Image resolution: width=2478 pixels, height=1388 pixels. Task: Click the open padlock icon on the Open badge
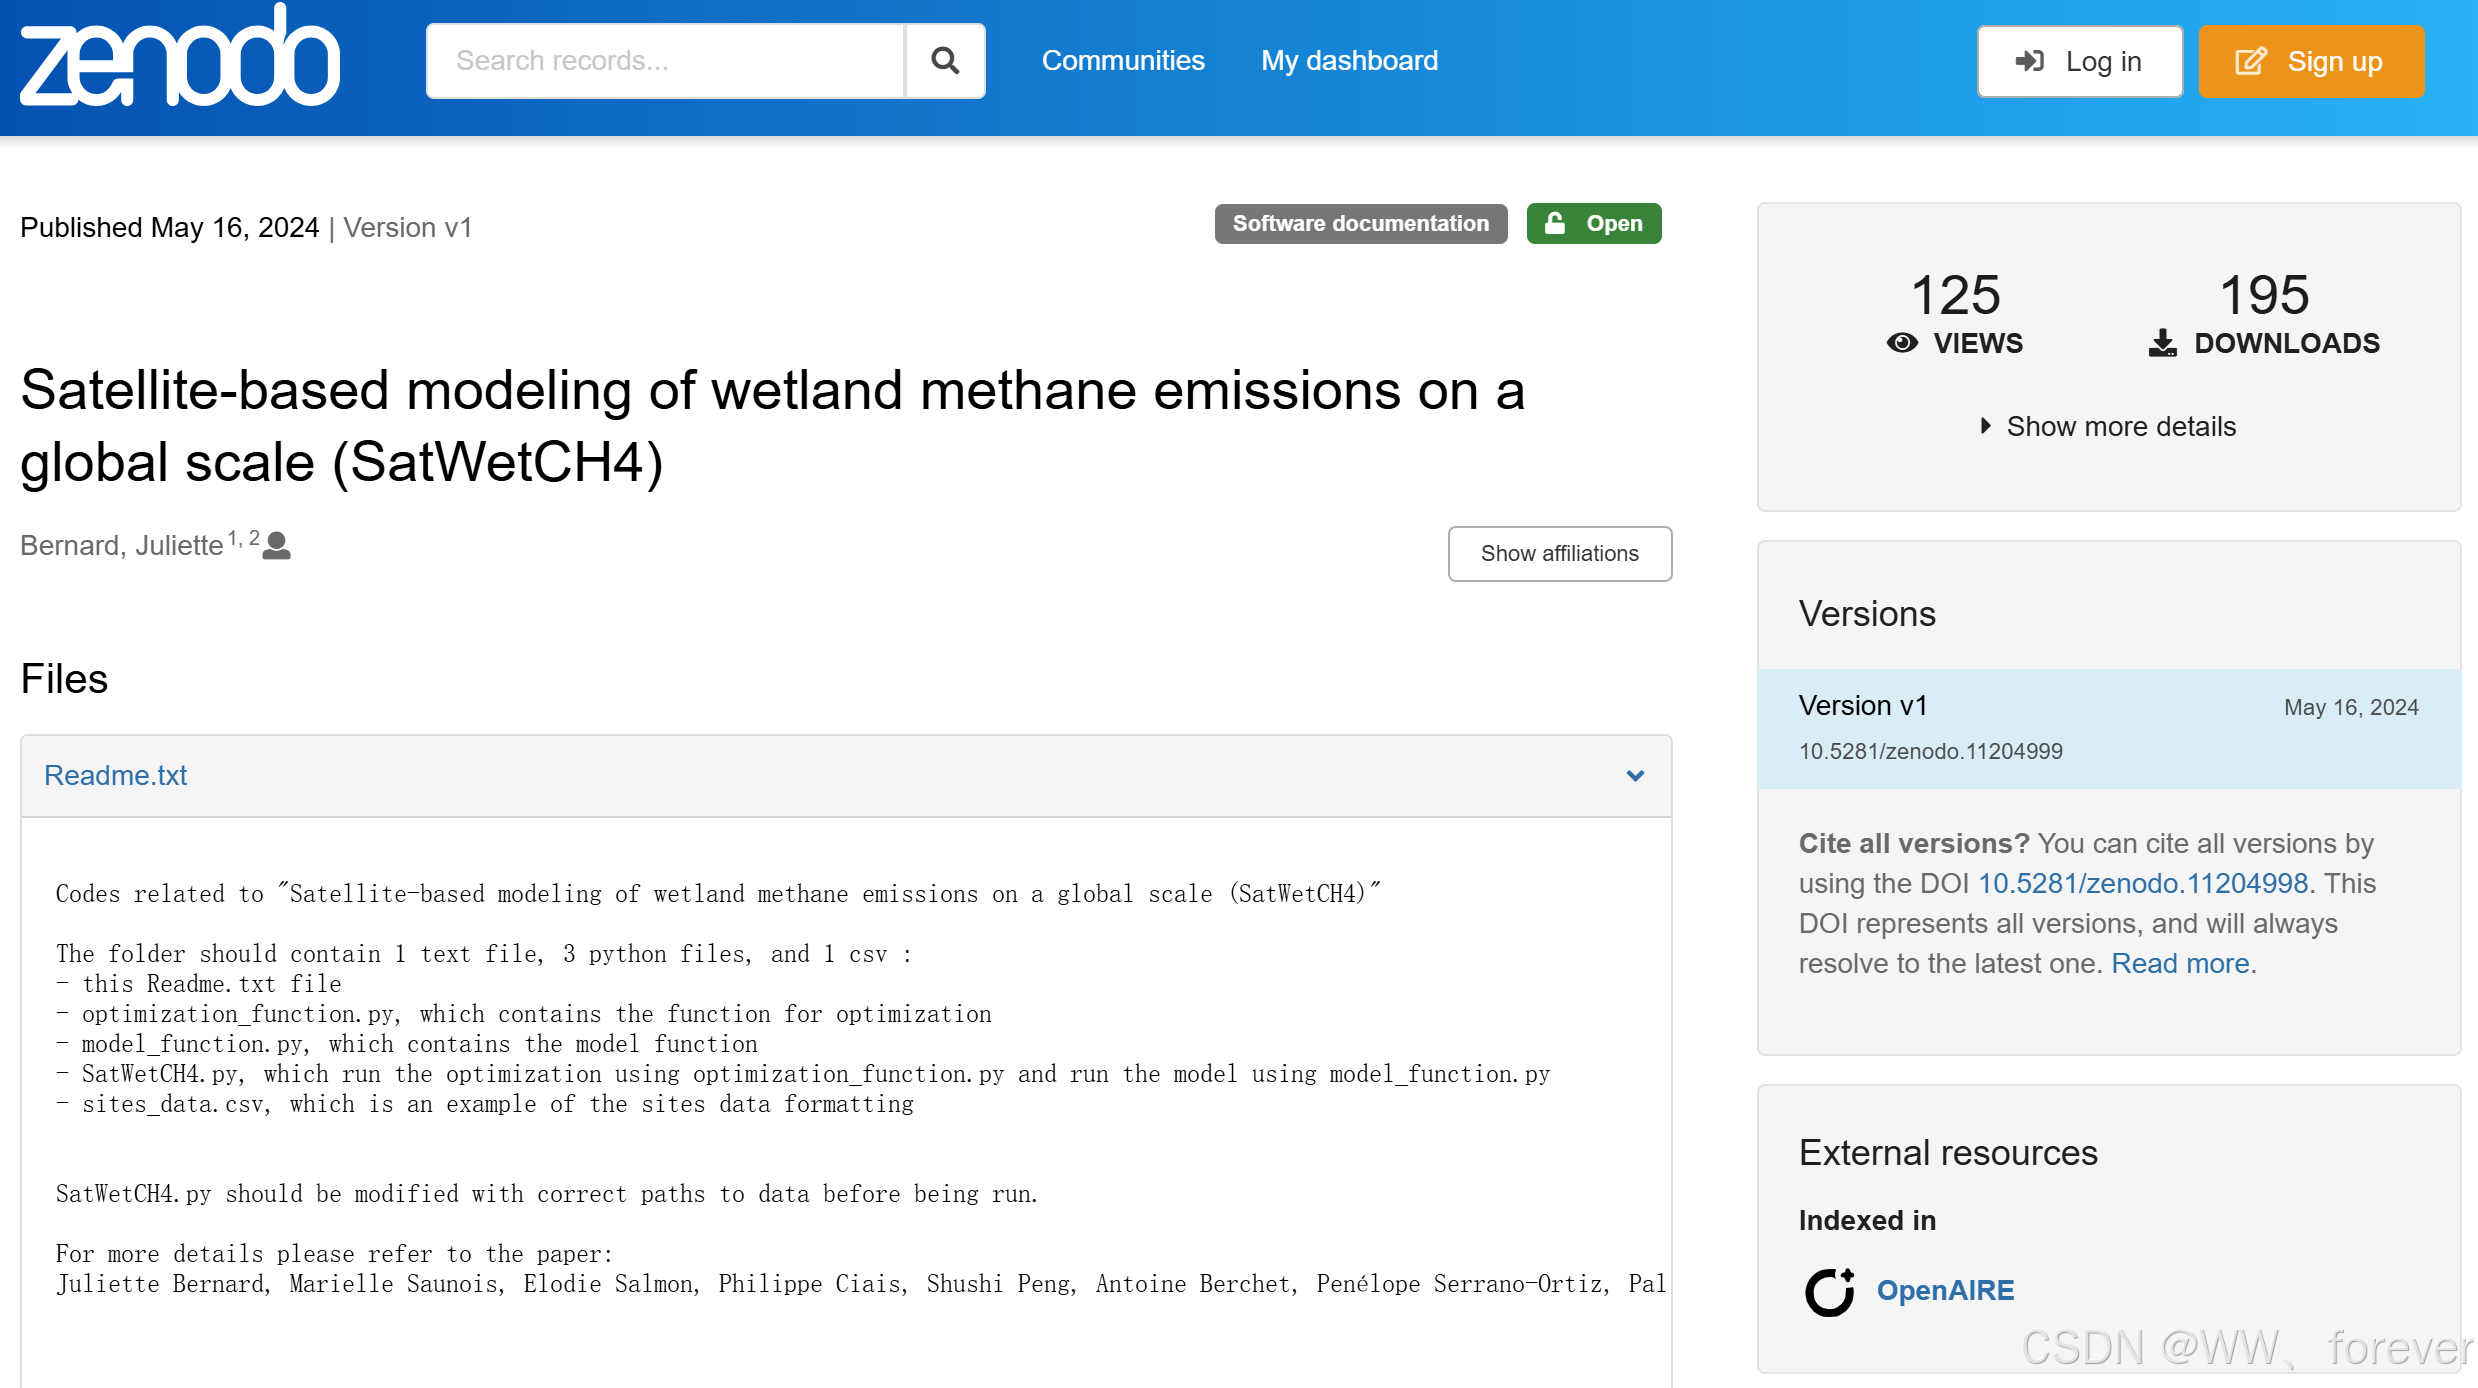[x=1555, y=223]
